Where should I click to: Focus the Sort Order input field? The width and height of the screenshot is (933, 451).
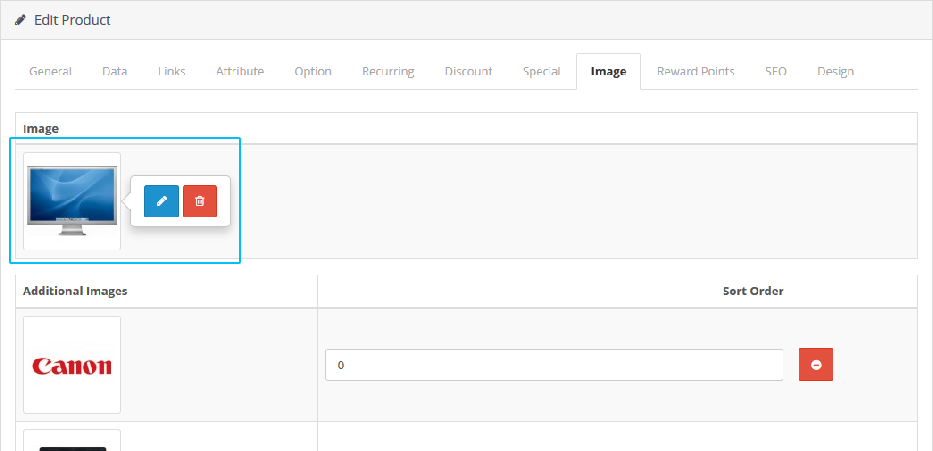point(553,365)
